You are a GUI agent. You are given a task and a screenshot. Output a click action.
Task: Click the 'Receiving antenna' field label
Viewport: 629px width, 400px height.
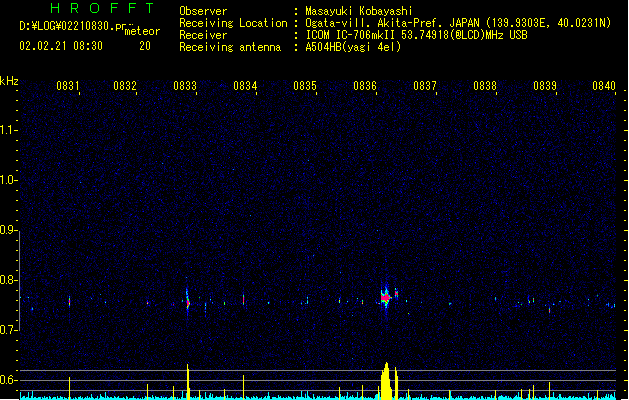point(230,47)
